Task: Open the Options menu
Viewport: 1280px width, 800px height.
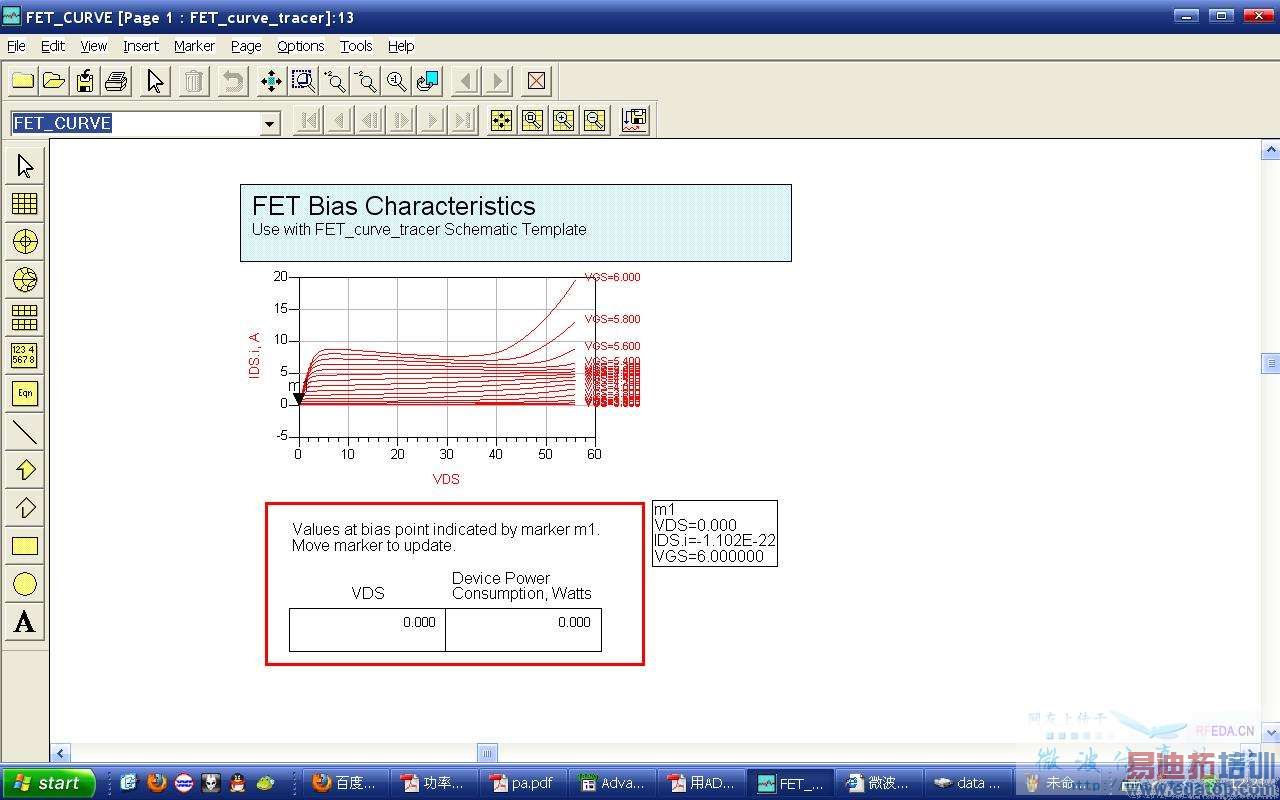Action: tap(301, 46)
